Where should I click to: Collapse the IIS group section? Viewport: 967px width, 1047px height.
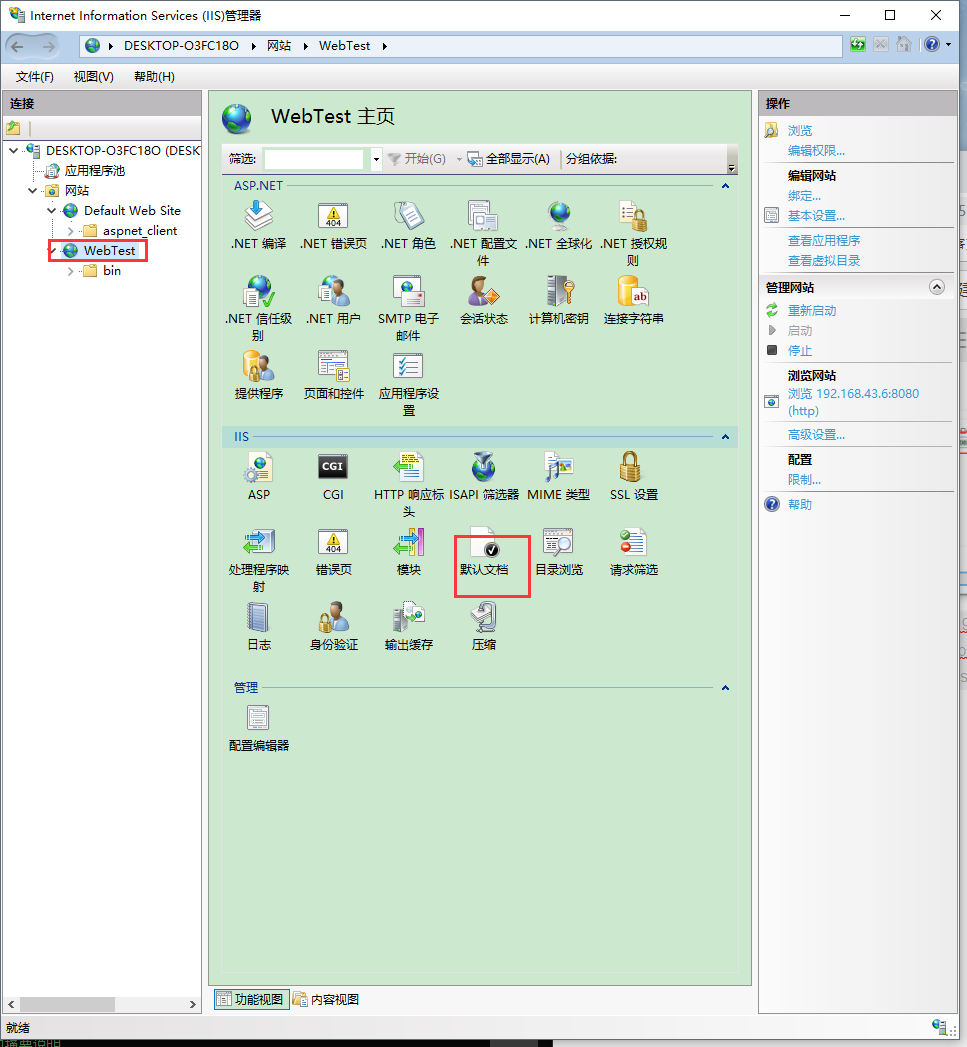tap(725, 437)
